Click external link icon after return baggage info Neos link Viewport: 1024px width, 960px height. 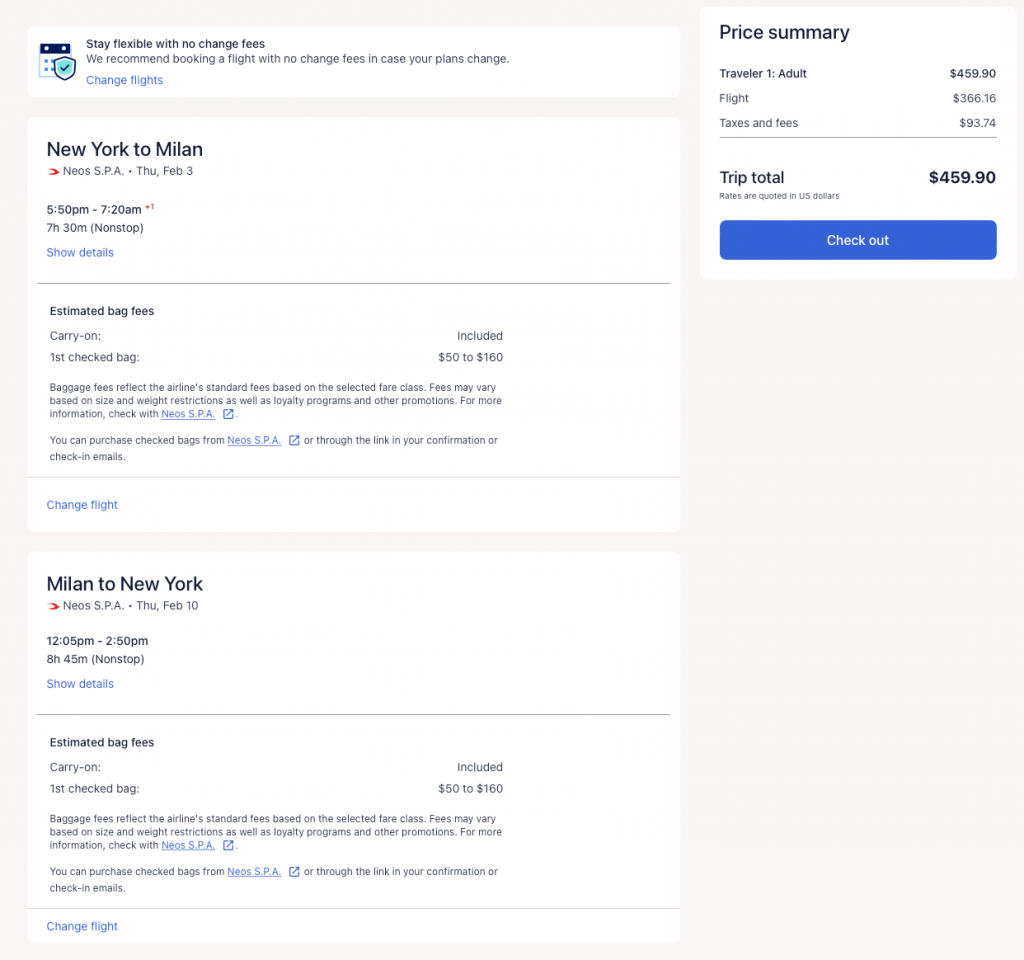pyautogui.click(x=228, y=845)
